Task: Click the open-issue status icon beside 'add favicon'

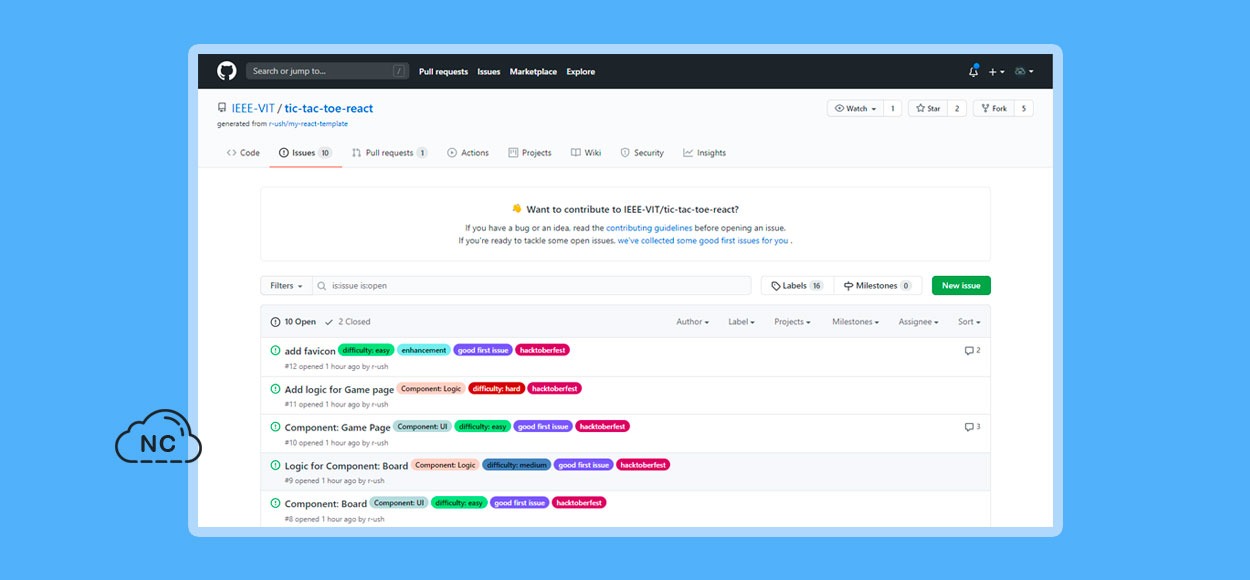Action: [x=275, y=350]
